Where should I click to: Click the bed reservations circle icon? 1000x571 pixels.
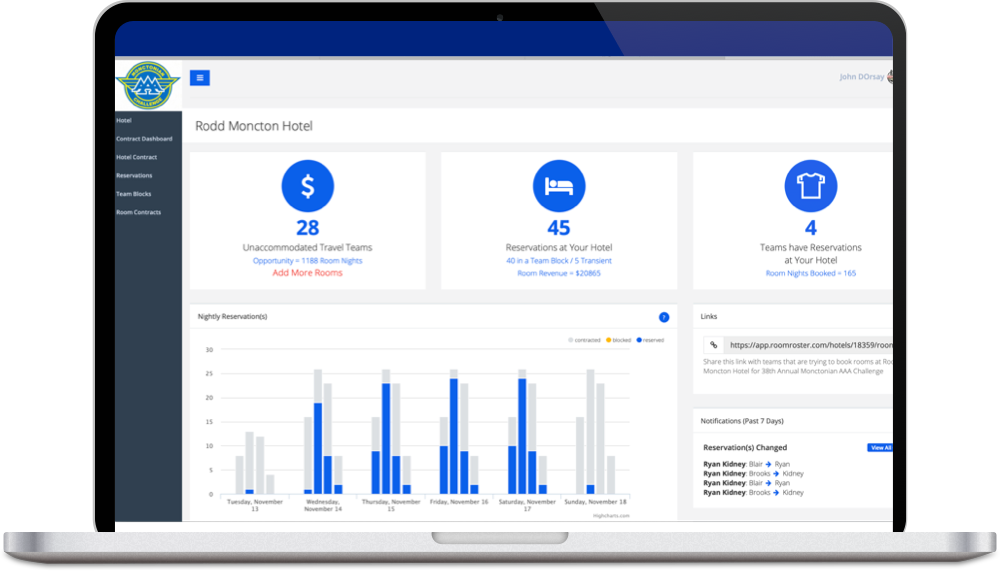559,186
